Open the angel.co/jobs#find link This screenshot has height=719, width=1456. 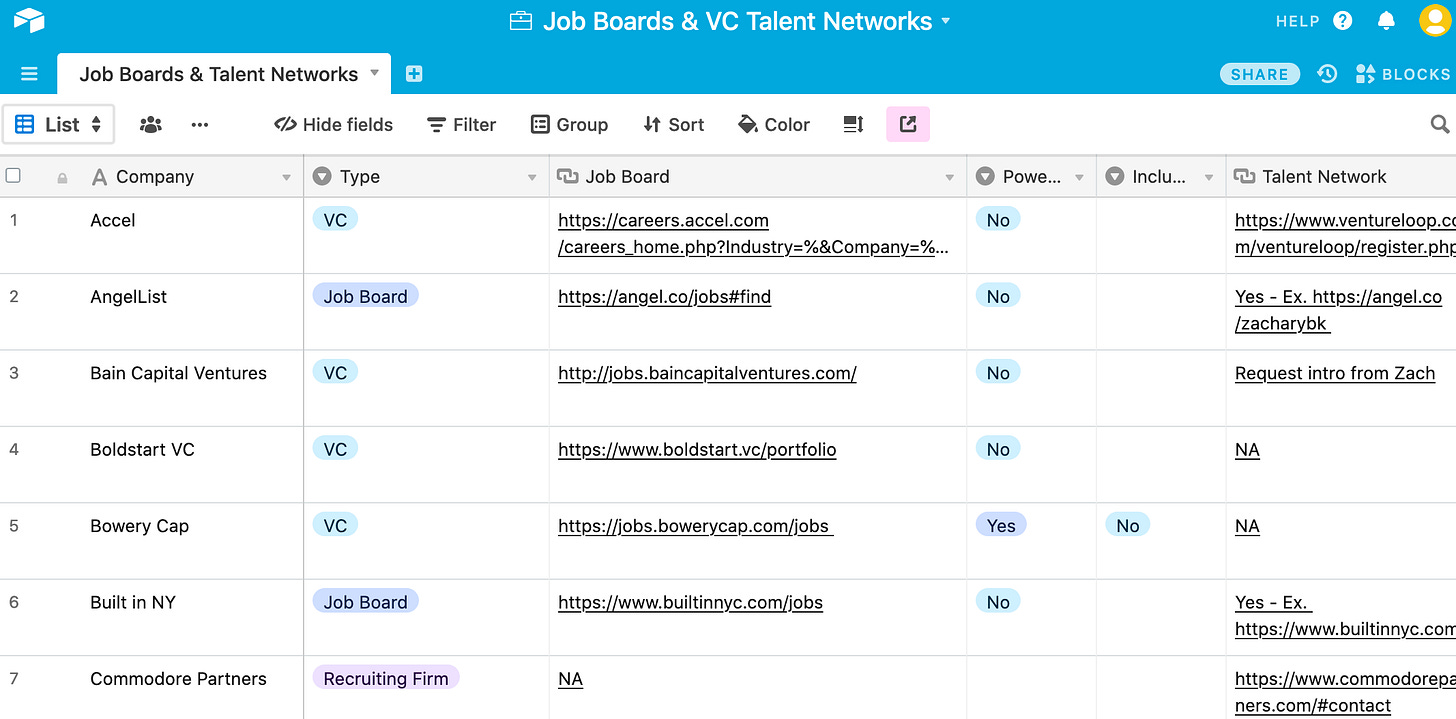coord(664,296)
